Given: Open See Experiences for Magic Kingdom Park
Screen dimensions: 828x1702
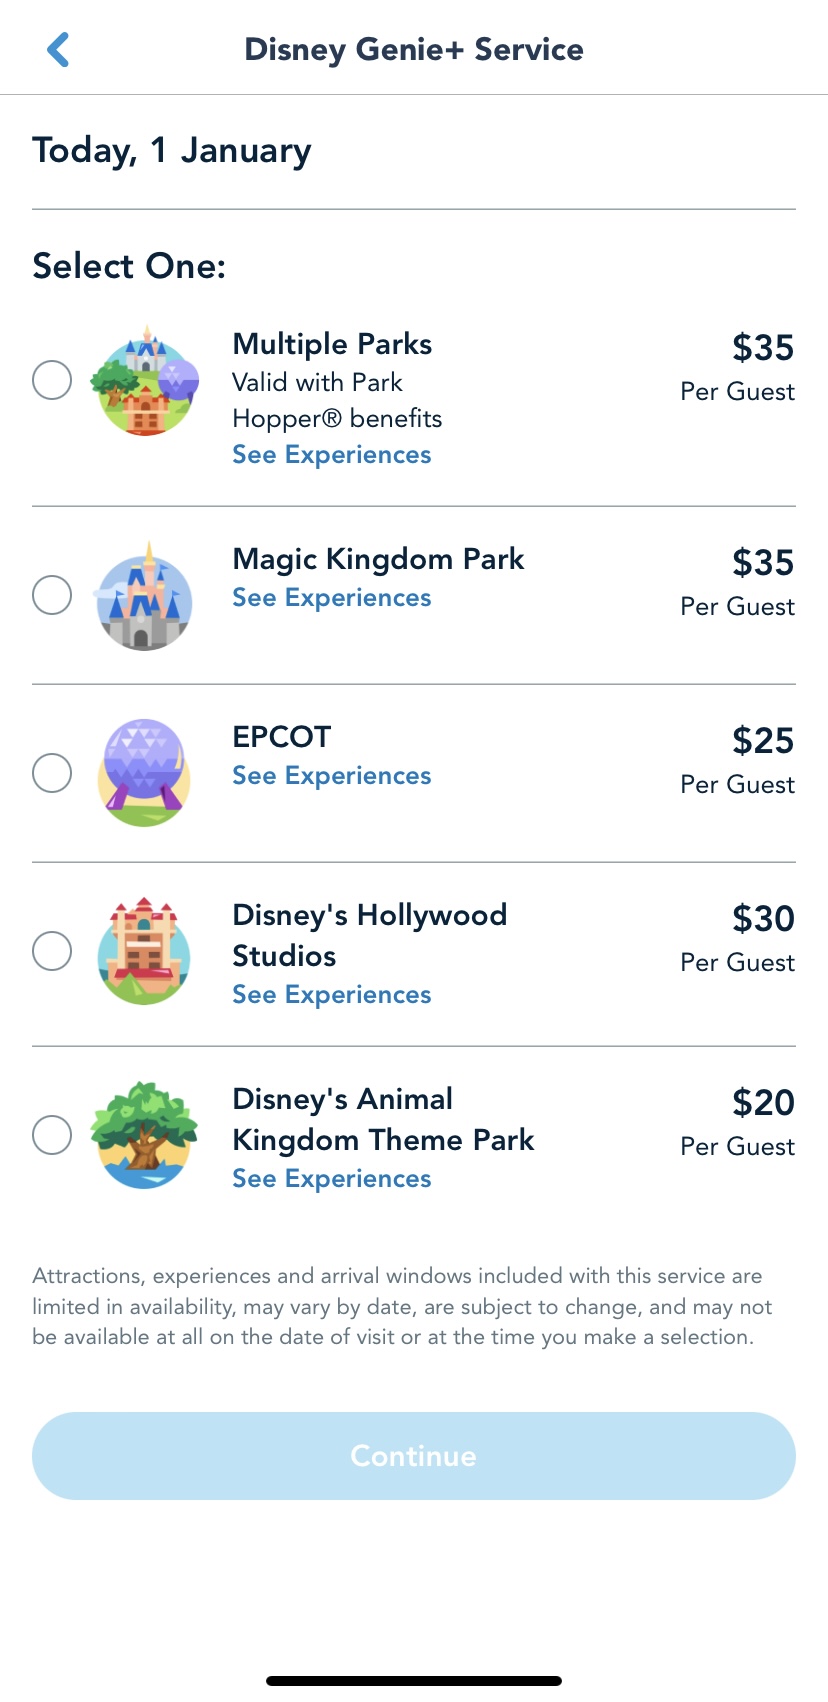Looking at the screenshot, I should (x=331, y=598).
